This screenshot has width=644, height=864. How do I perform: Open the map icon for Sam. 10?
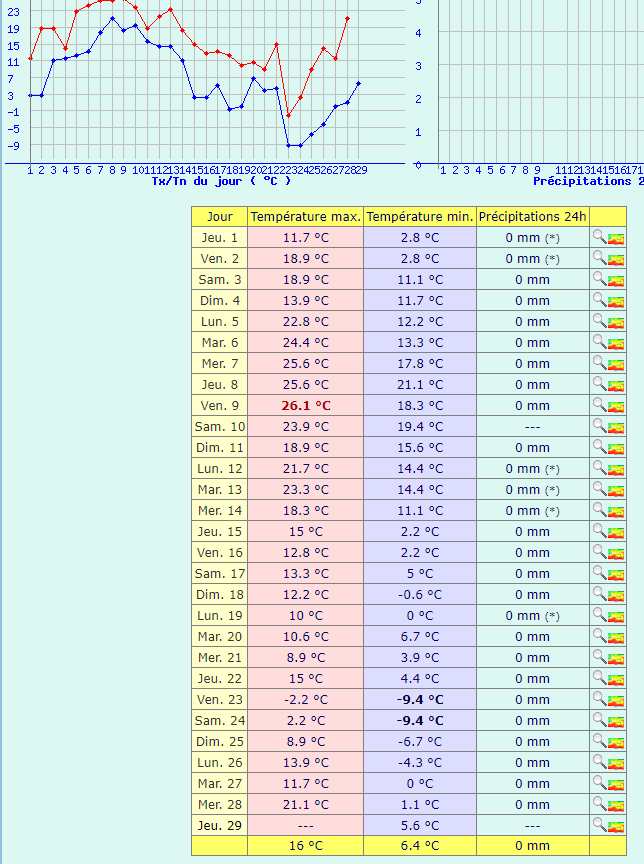616,427
